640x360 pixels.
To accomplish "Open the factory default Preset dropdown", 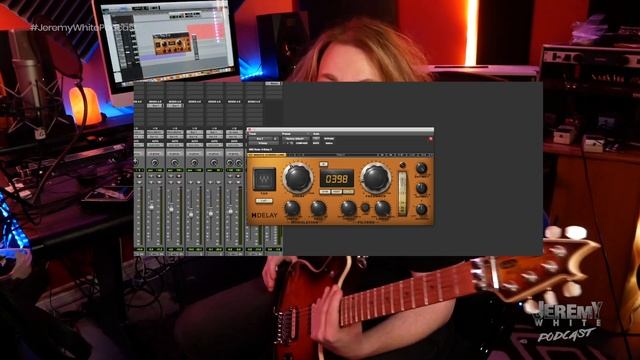I will 295,139.
